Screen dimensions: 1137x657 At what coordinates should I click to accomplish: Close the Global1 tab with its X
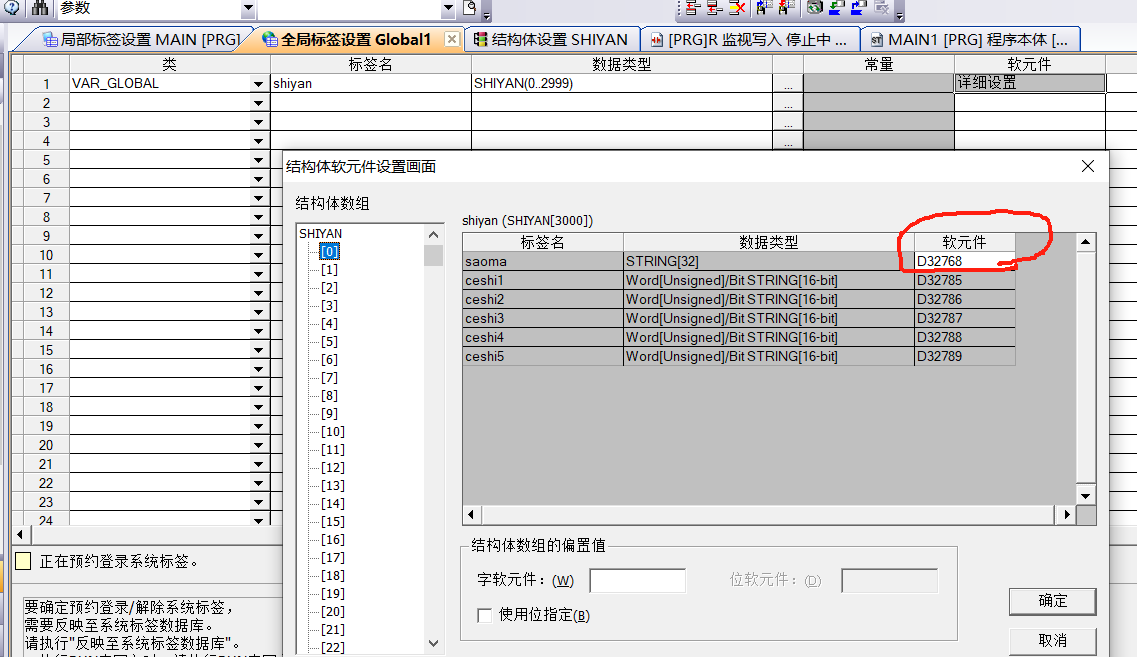click(x=452, y=40)
